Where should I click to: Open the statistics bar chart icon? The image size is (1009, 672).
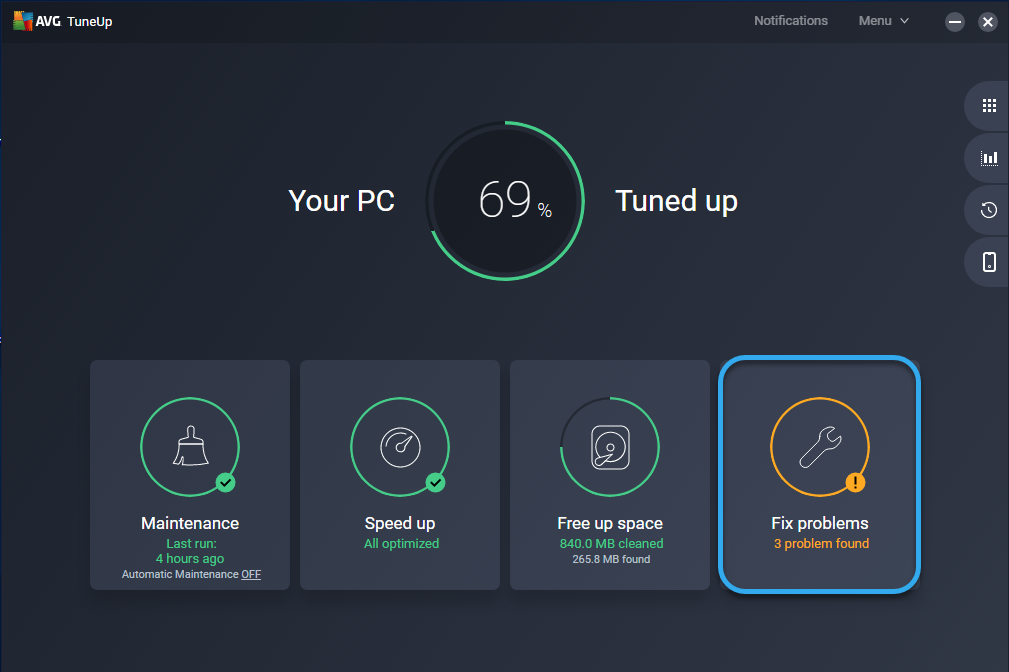click(x=989, y=158)
